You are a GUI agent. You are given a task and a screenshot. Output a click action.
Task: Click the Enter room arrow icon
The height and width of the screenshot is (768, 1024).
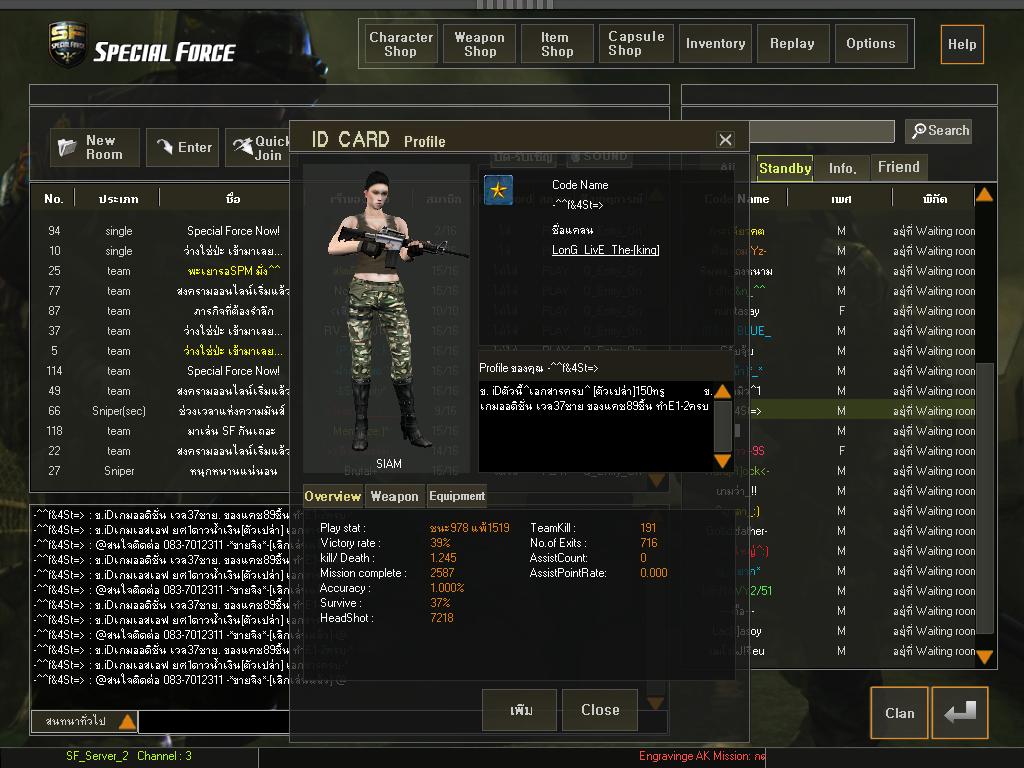[165, 148]
